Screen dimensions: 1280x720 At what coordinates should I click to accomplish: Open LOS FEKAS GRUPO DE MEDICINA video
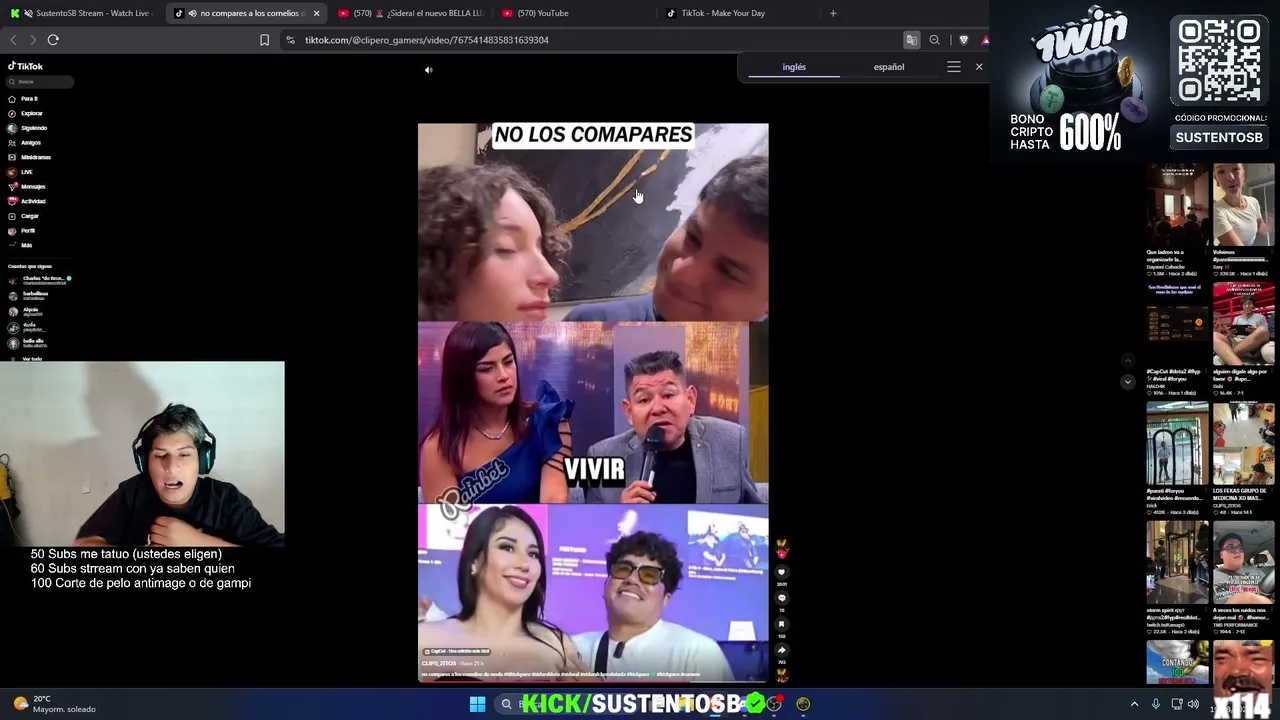[1244, 444]
